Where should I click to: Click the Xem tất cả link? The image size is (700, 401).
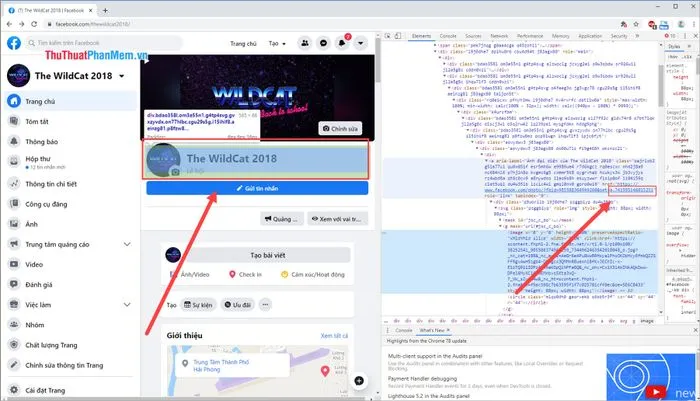tap(335, 336)
